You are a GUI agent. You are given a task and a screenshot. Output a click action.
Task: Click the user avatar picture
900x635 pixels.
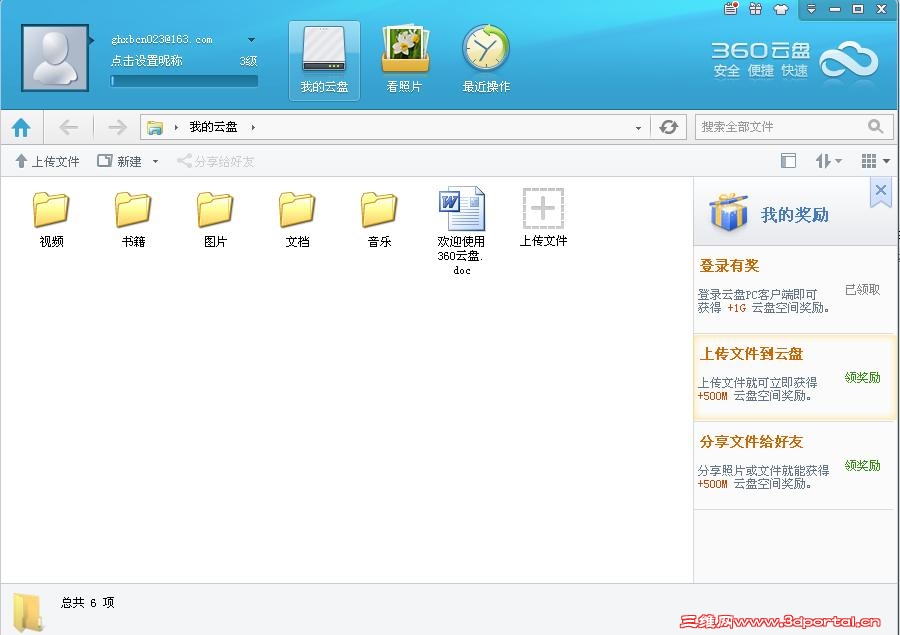pyautogui.click(x=55, y=58)
